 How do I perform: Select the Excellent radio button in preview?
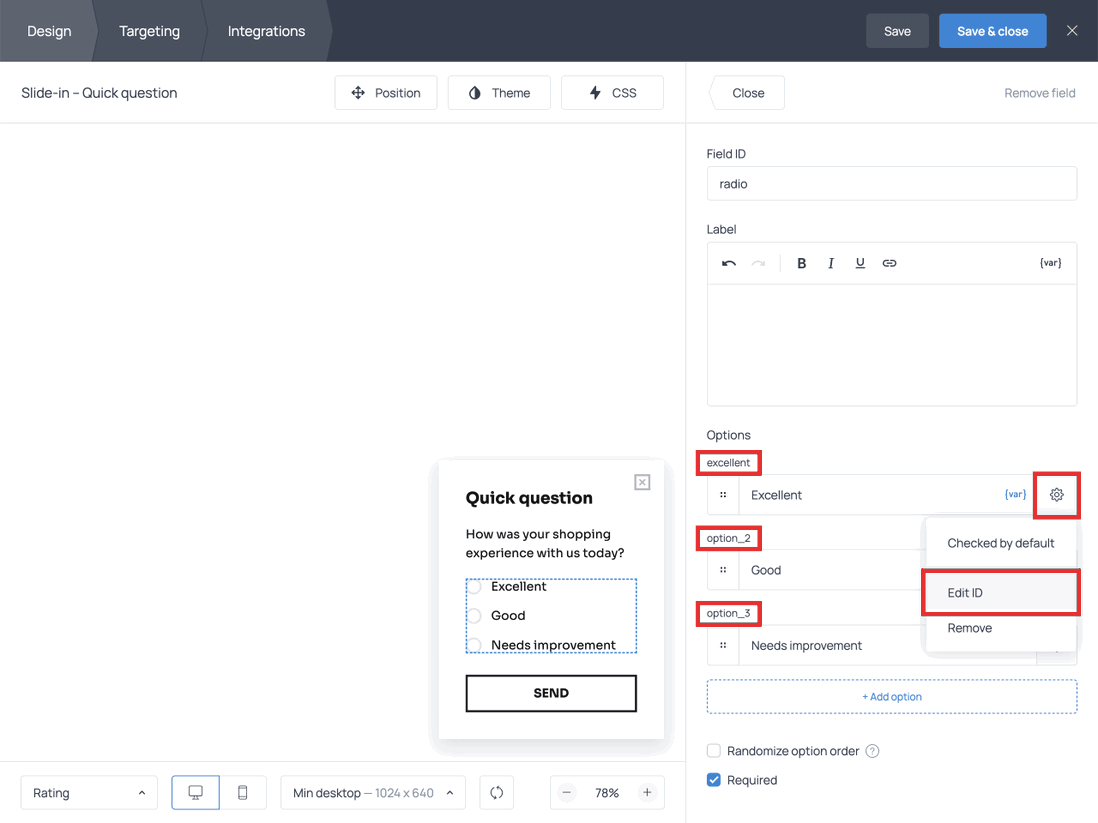tap(473, 587)
